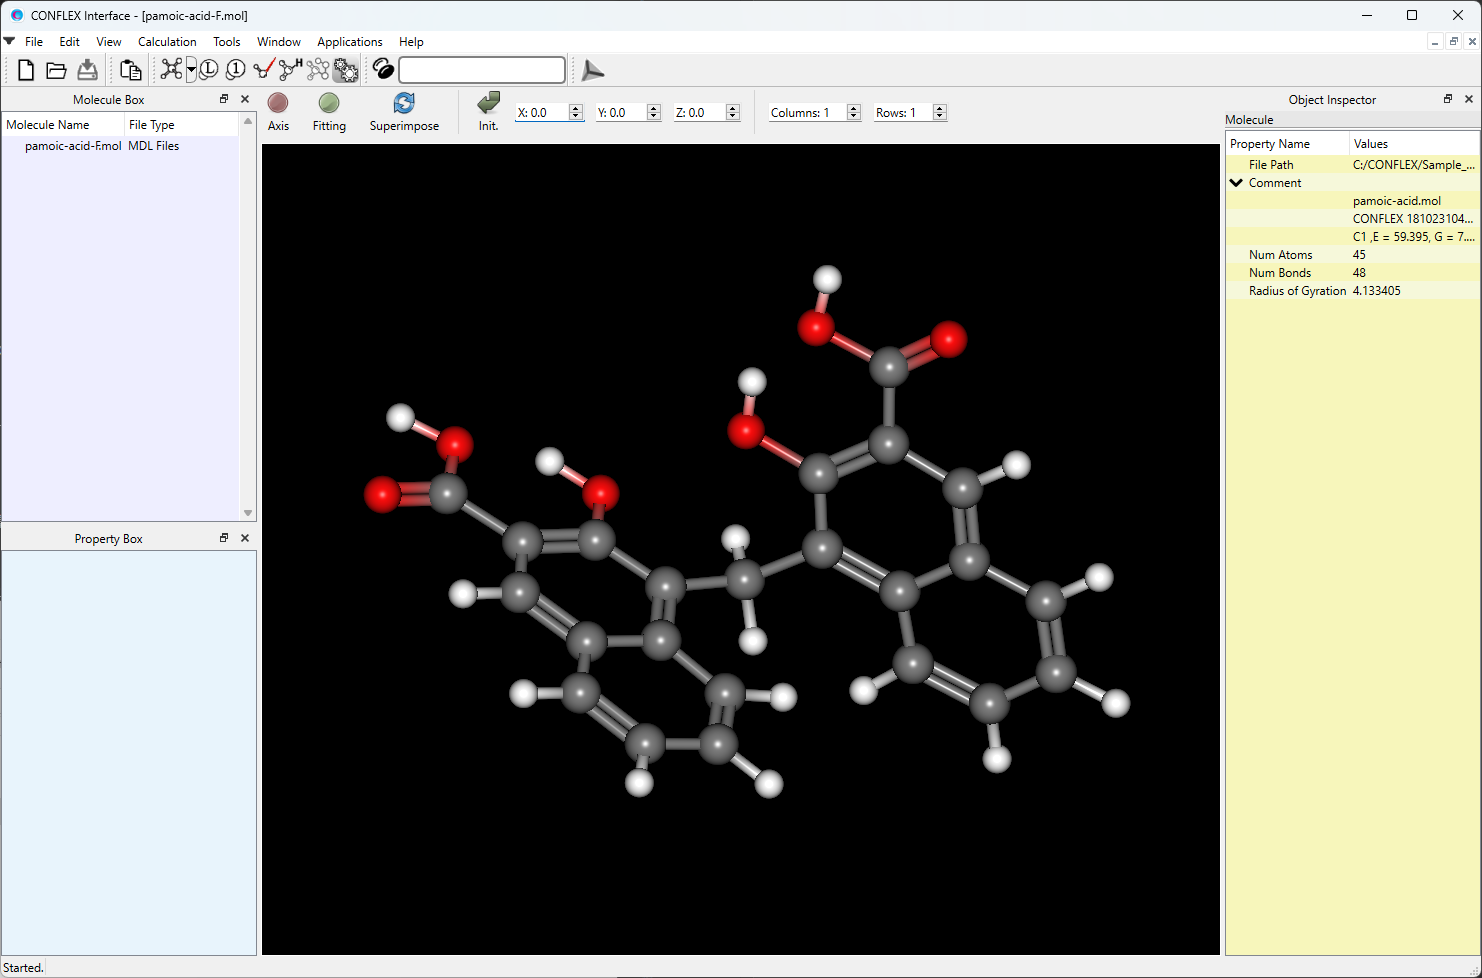Open the Applications menu
This screenshot has width=1482, height=978.
click(x=349, y=42)
